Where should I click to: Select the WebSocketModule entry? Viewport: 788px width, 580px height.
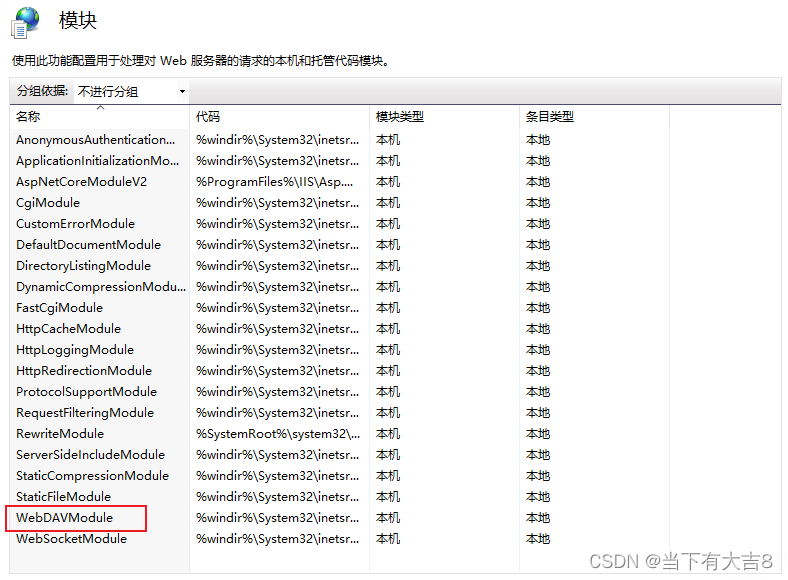(x=71, y=539)
